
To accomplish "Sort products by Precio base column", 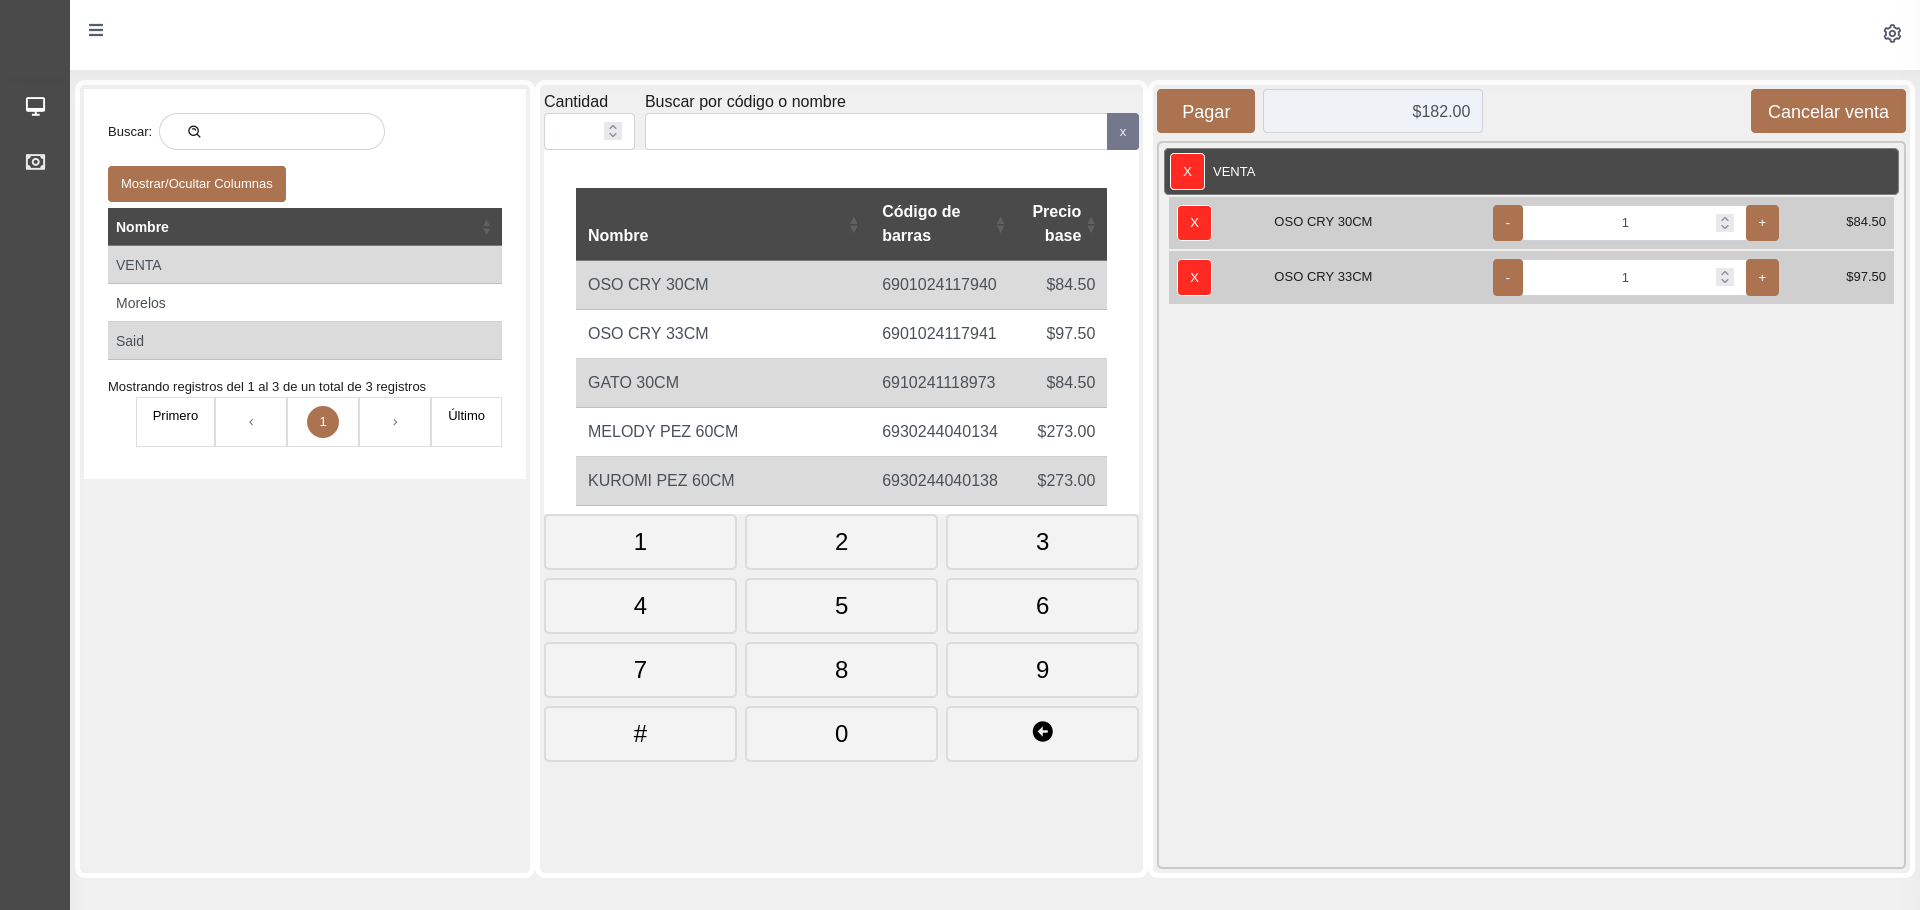I will (1062, 225).
